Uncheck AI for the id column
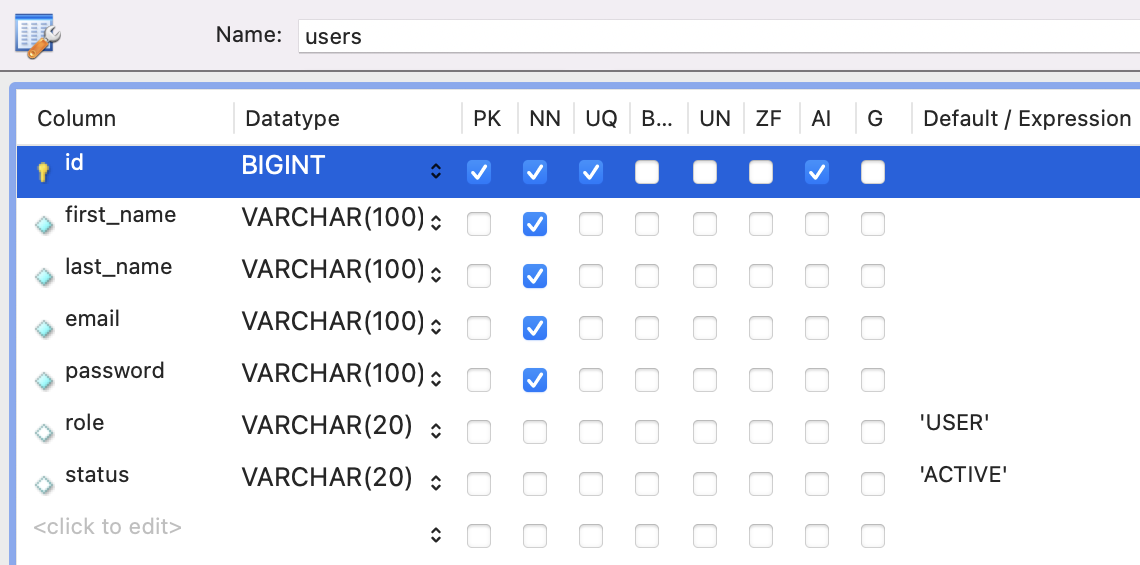The height and width of the screenshot is (565, 1140). pos(816,172)
